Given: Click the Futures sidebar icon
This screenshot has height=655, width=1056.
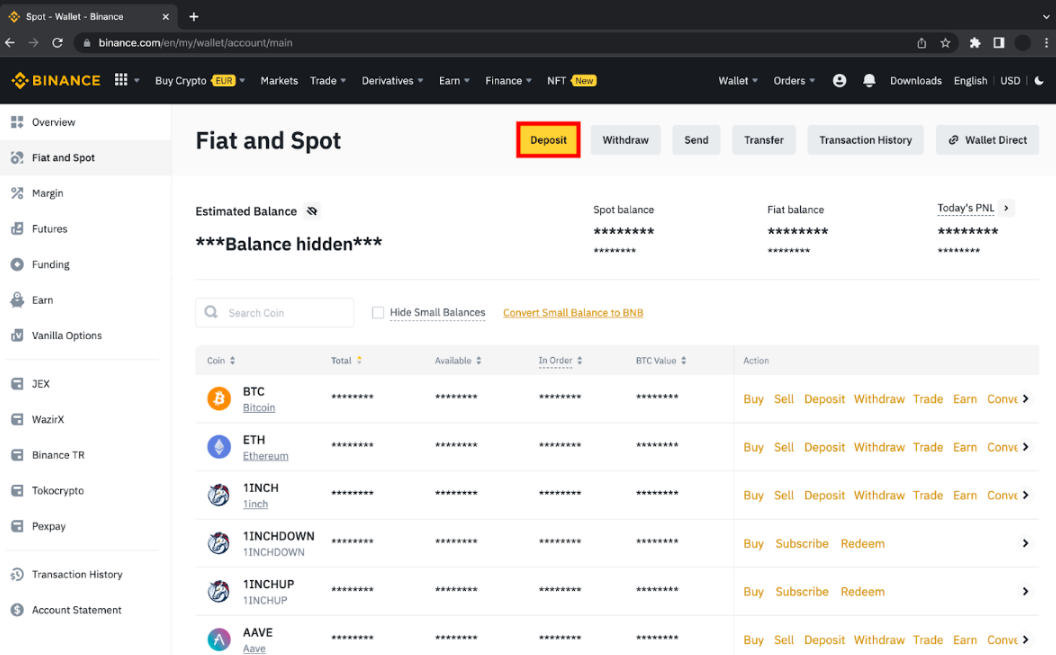Looking at the screenshot, I should click(x=18, y=229).
